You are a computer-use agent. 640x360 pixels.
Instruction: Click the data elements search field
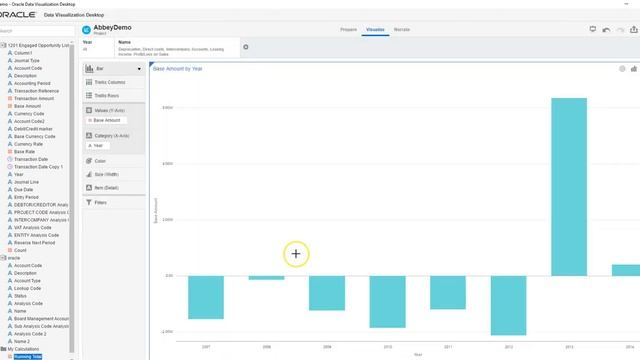[x=36, y=31]
